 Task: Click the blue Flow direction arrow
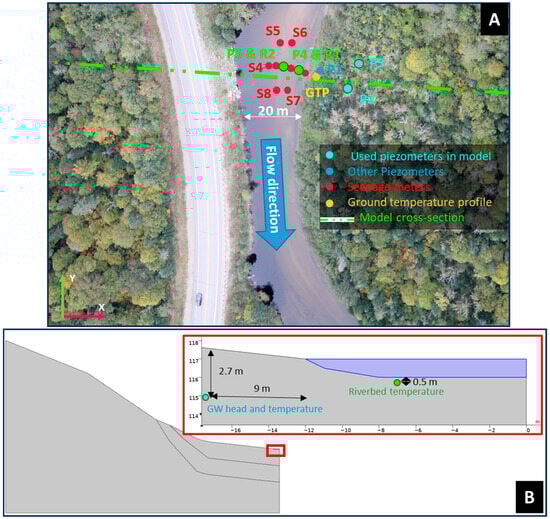point(275,194)
